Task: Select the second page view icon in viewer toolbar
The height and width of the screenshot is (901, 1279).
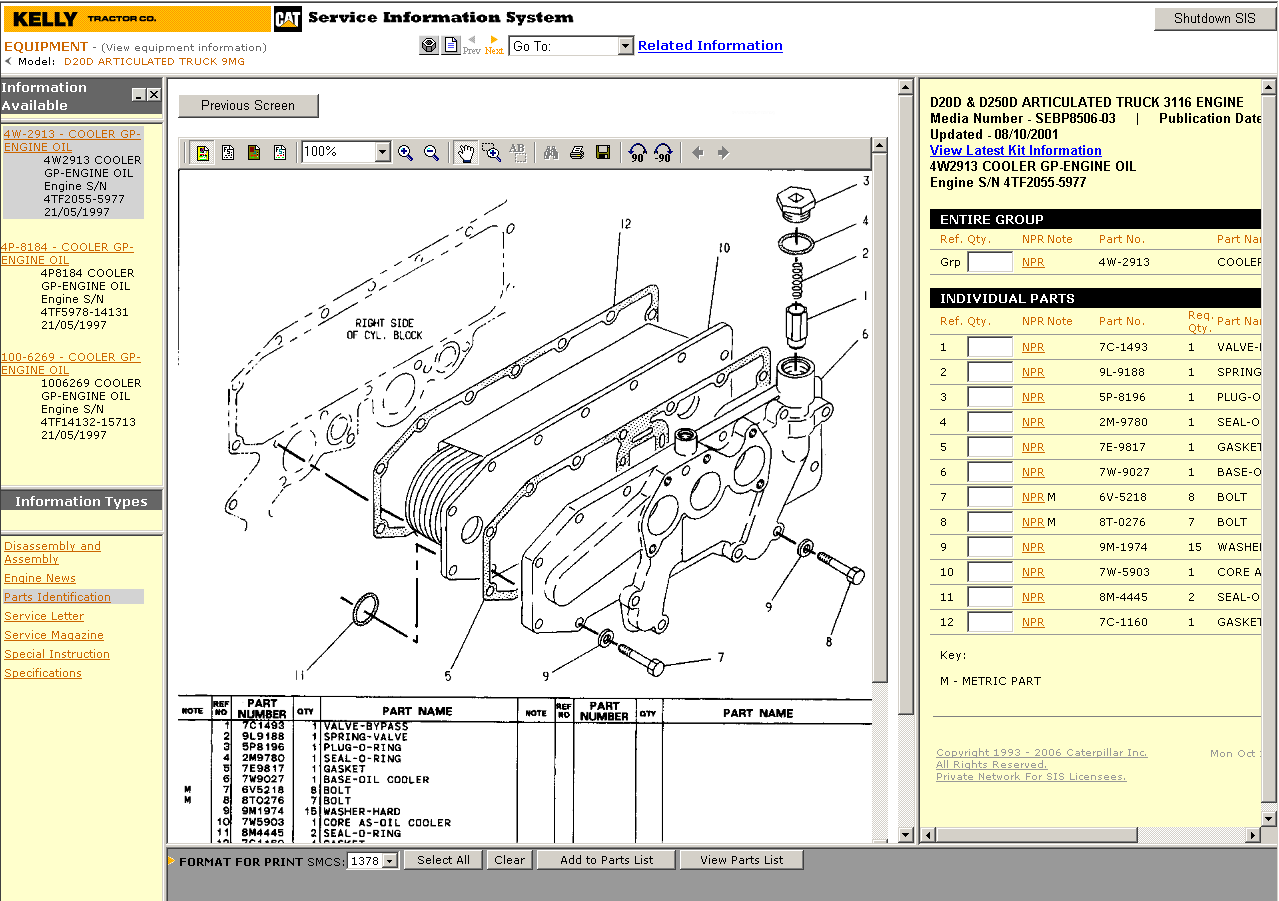Action: (228, 152)
